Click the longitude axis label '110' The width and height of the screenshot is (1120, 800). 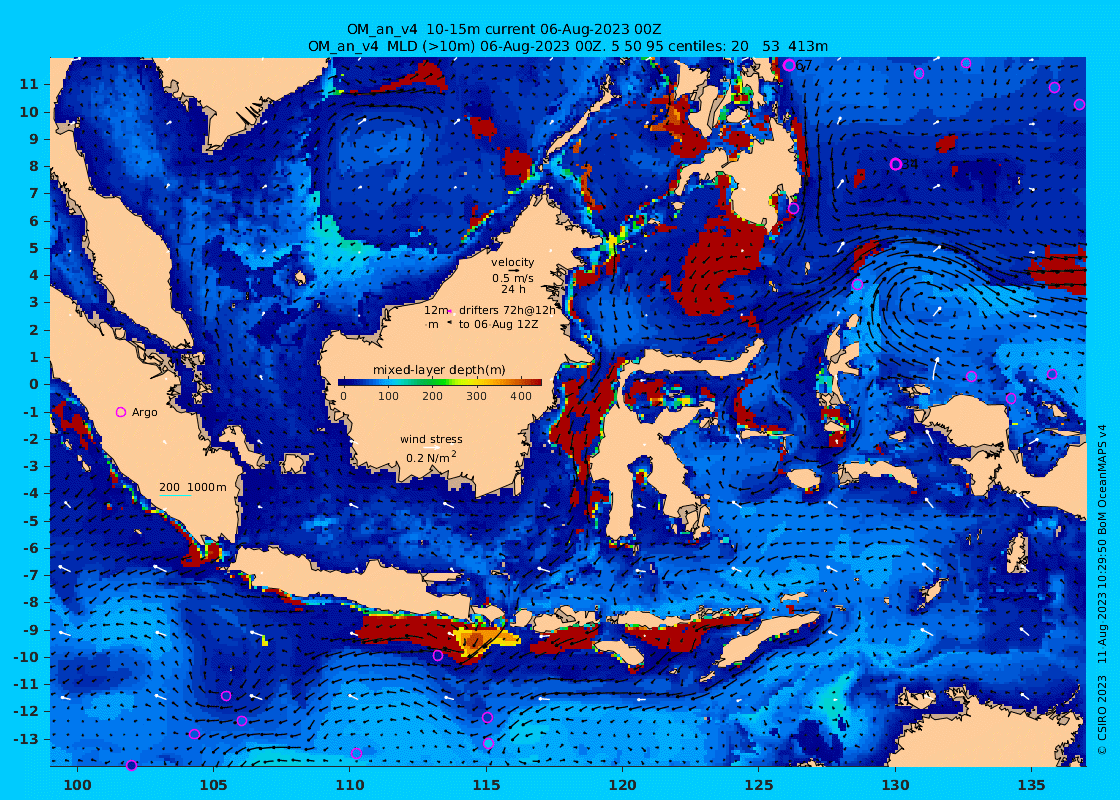[x=350, y=784]
